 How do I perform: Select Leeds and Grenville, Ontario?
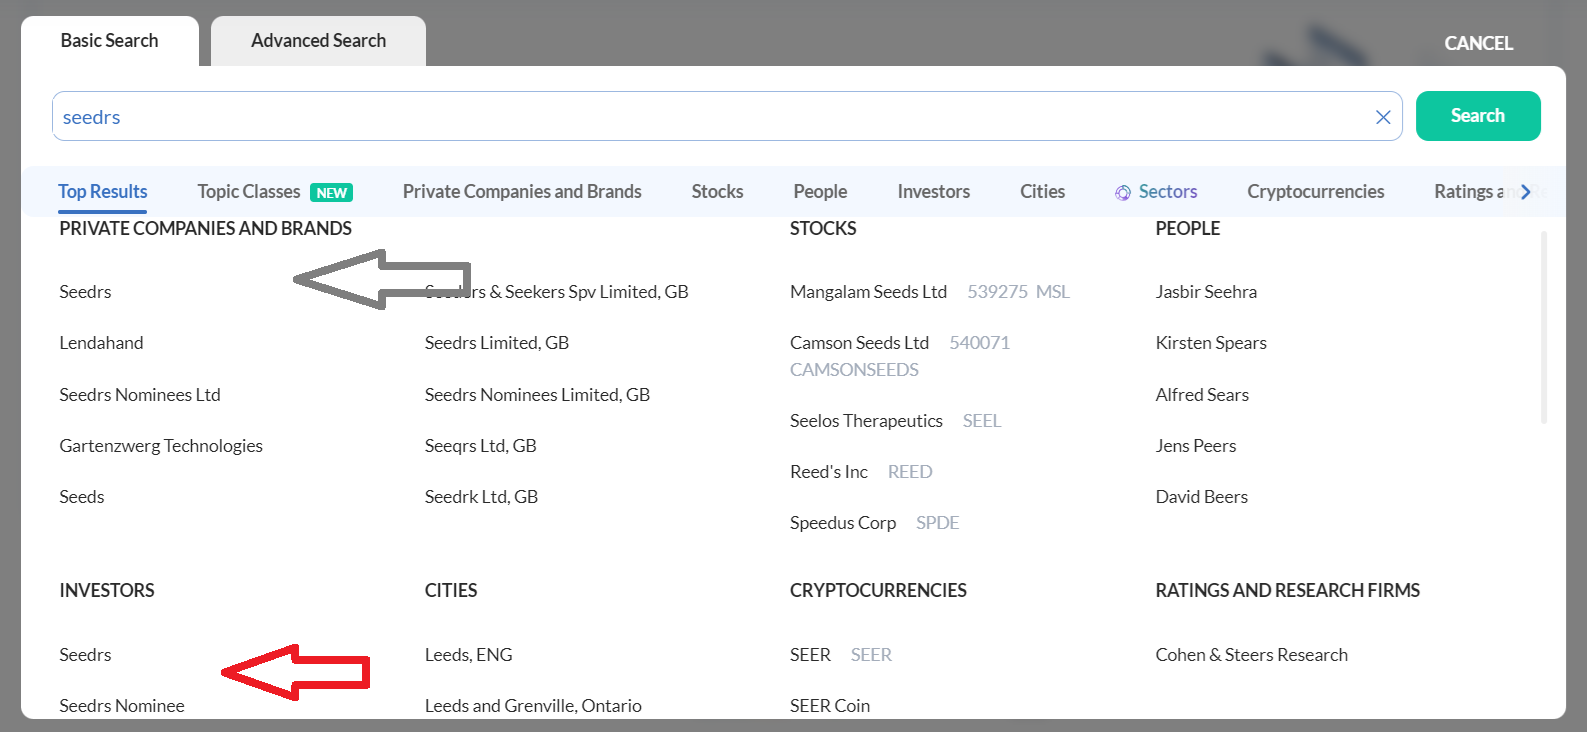point(533,706)
